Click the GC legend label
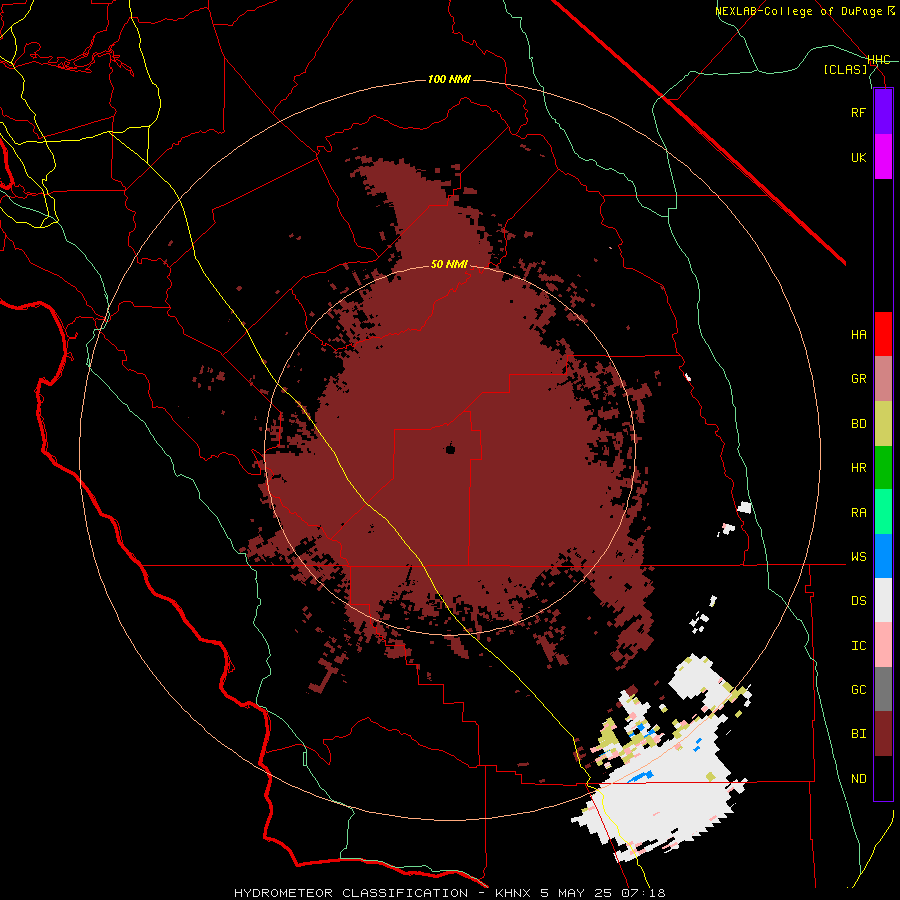Screen dimensions: 900x900 (x=858, y=689)
